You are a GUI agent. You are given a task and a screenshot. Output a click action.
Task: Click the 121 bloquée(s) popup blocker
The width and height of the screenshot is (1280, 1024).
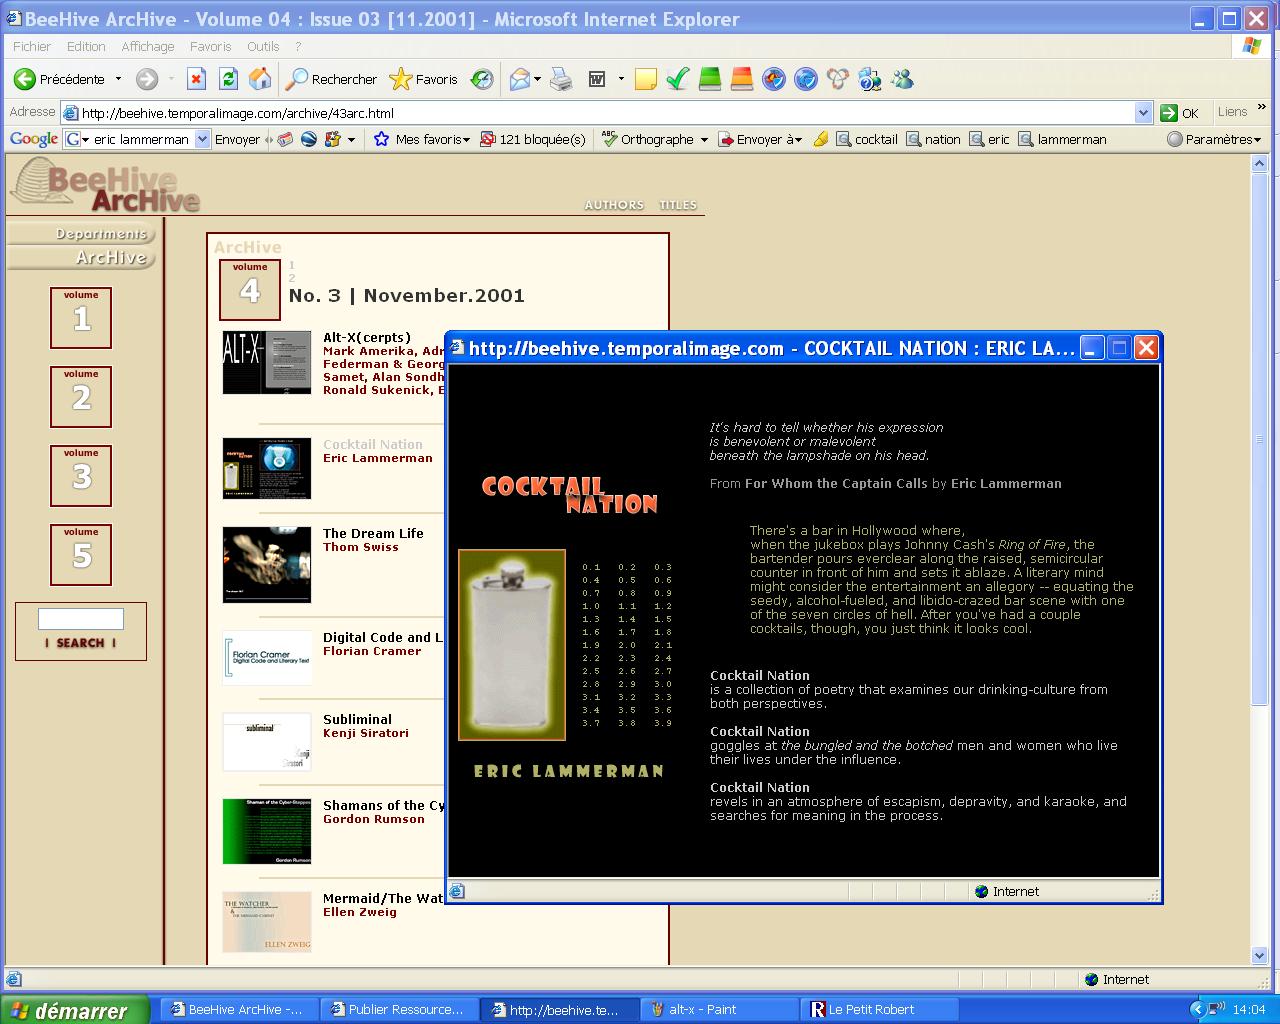(x=533, y=140)
